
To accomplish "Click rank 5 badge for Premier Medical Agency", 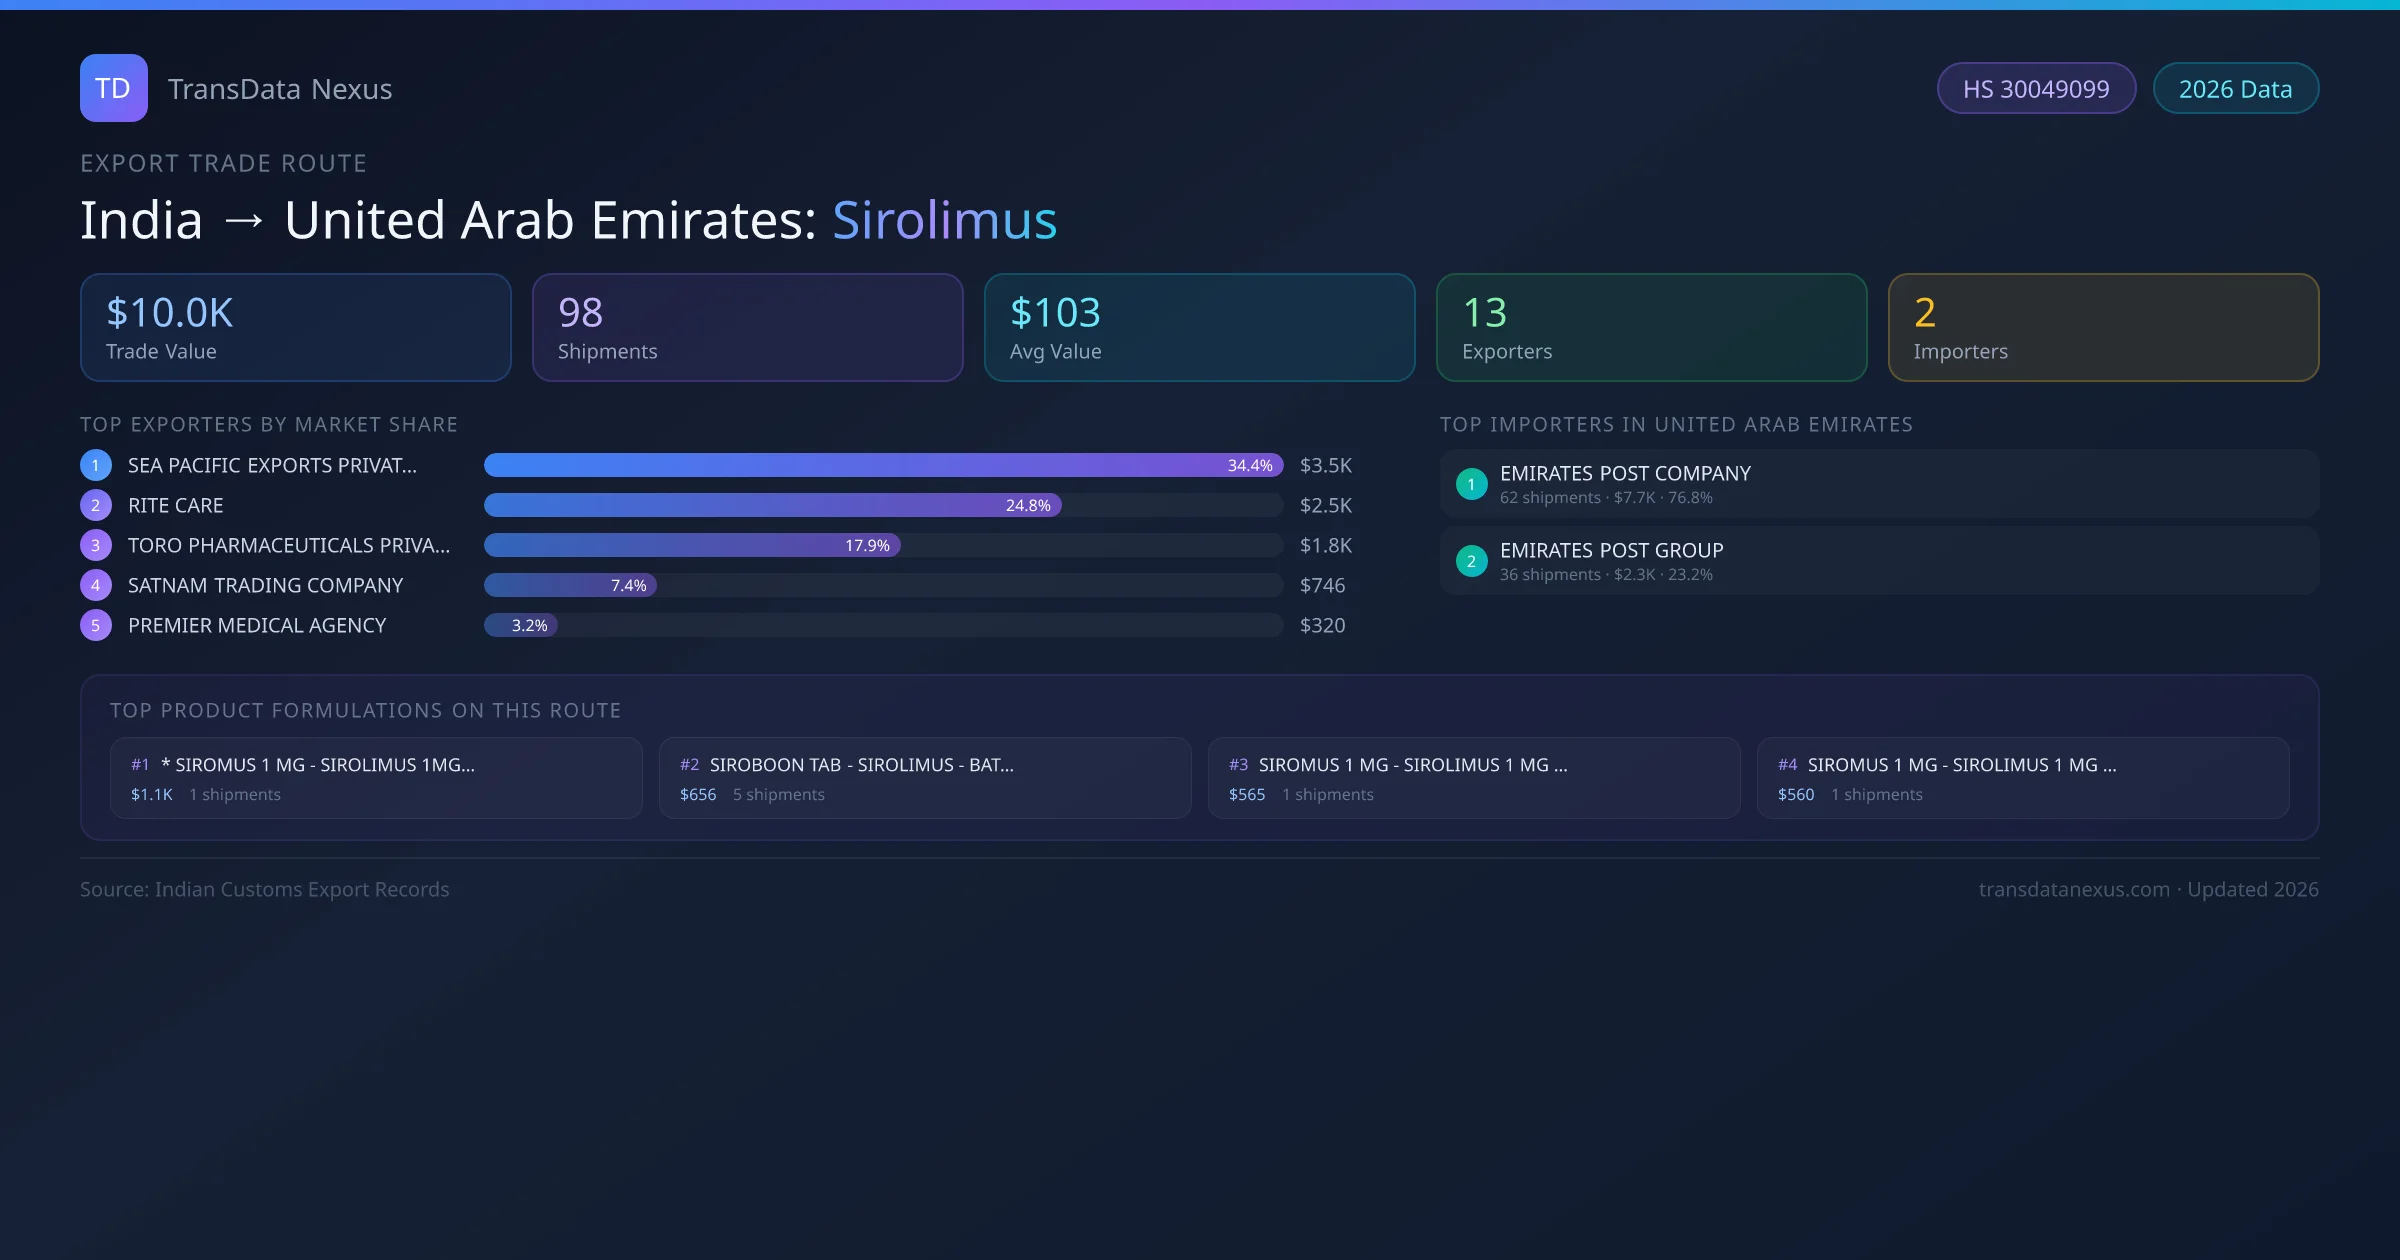I will point(96,625).
